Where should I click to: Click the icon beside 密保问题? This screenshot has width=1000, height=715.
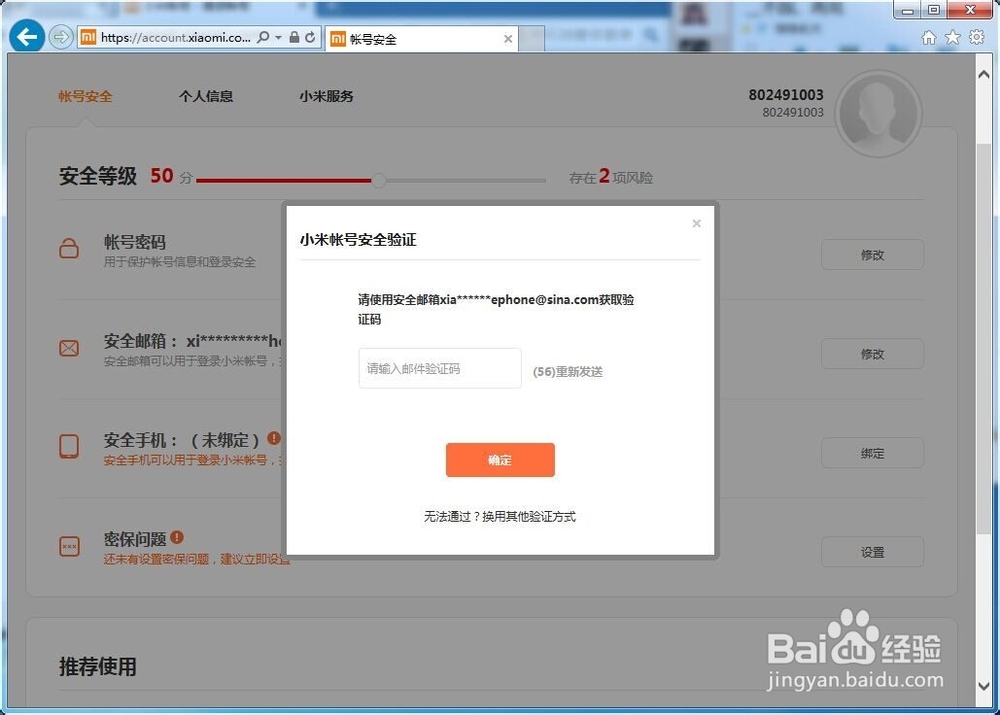point(68,545)
